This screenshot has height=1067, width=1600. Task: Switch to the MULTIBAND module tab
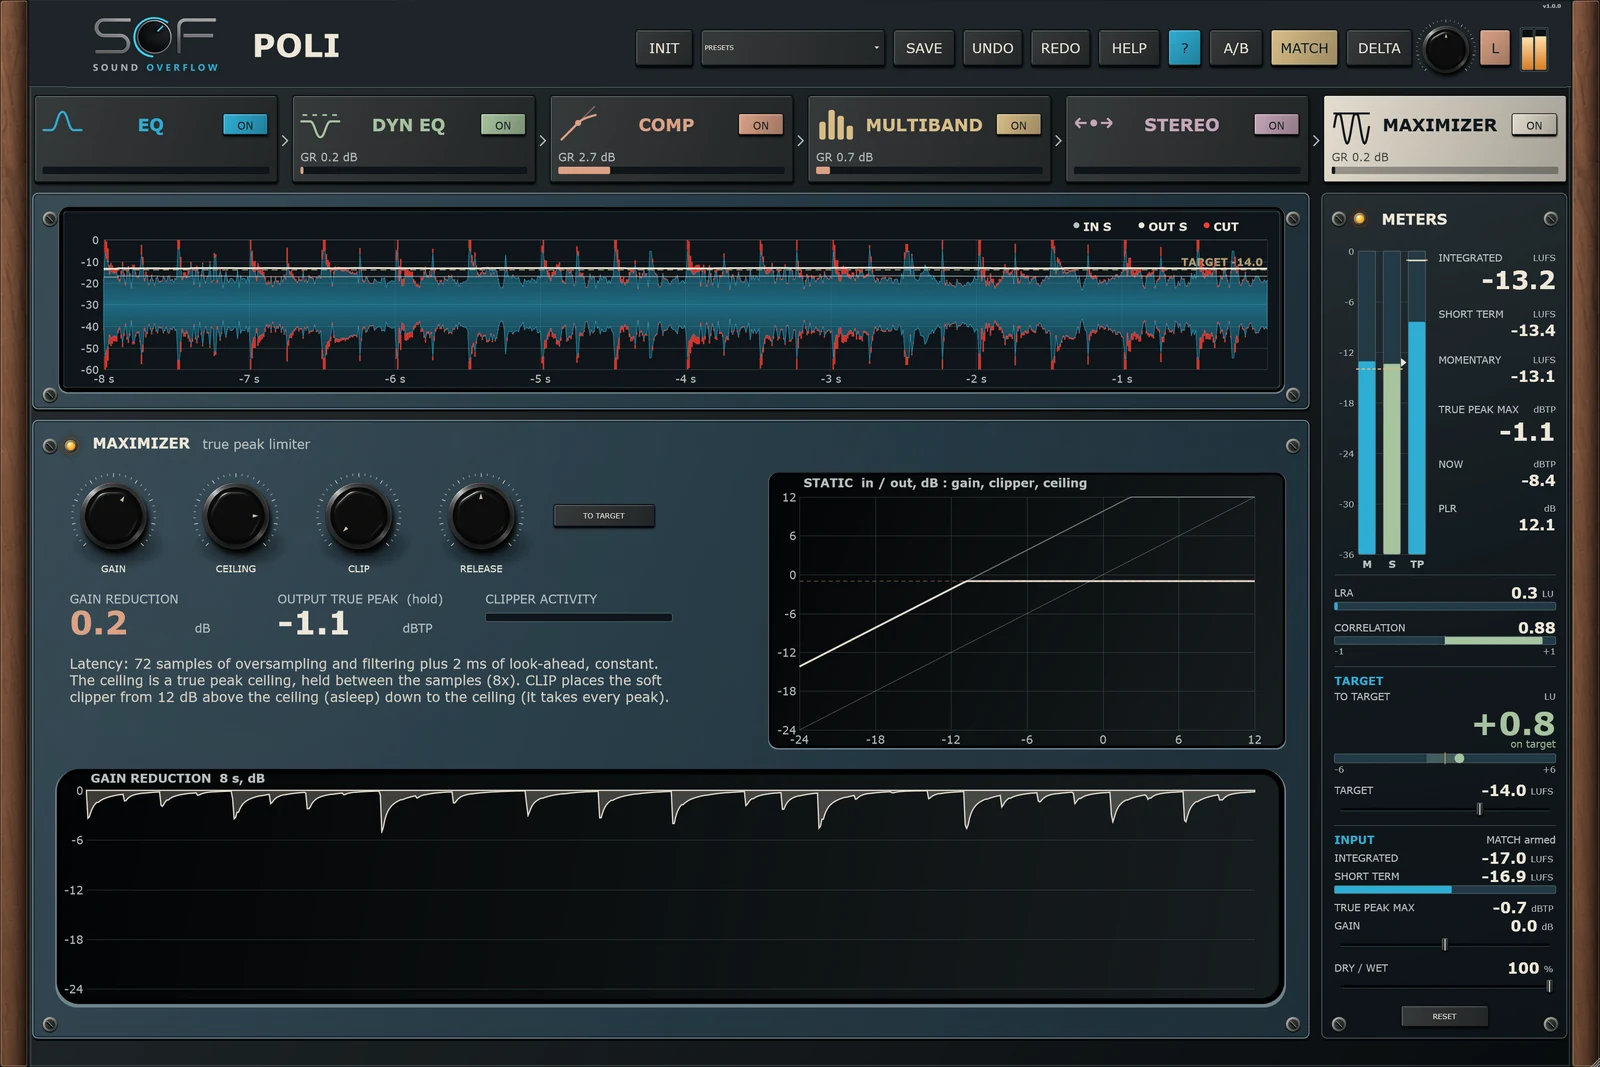click(x=929, y=139)
